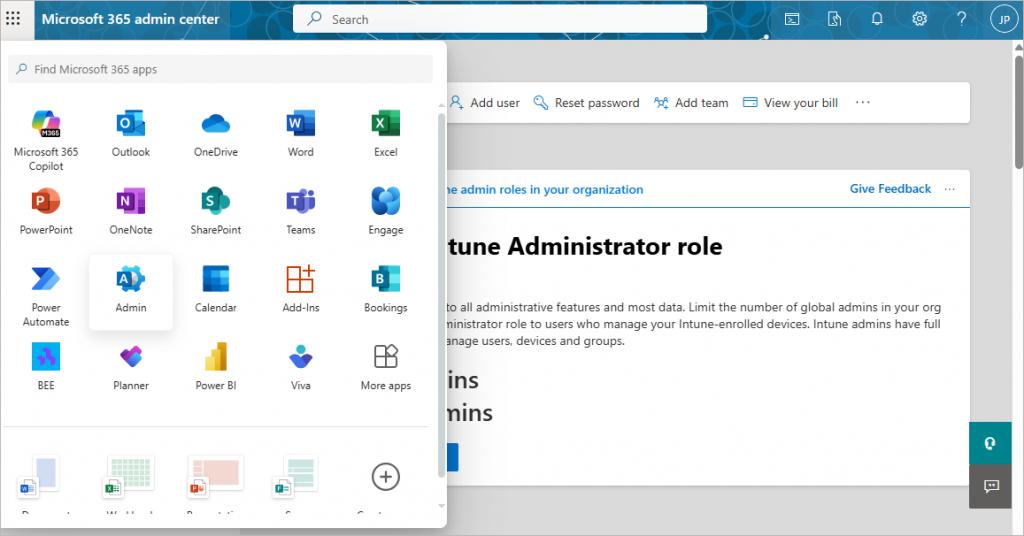Click the admin center Search box
Image resolution: width=1024 pixels, height=536 pixels.
click(x=500, y=19)
